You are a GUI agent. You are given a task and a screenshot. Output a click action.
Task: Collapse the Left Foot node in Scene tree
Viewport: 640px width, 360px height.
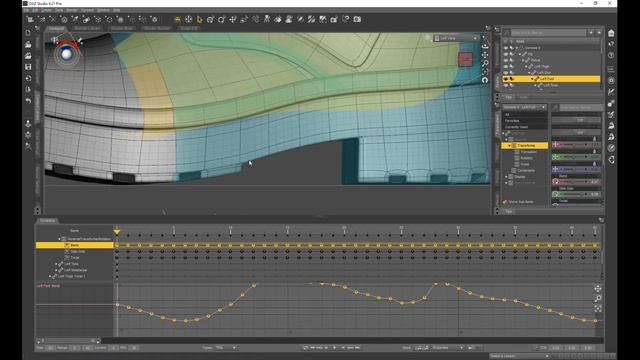pyautogui.click(x=532, y=79)
